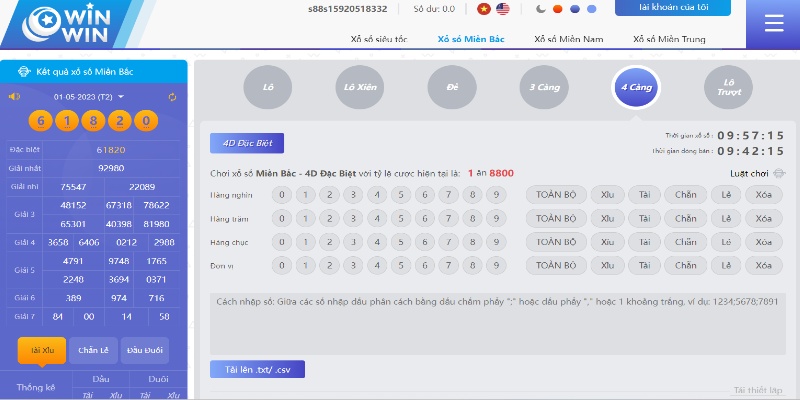This screenshot has width=800, height=400.
Task: Open Tài khoản của tôi account menu
Action: point(672,8)
